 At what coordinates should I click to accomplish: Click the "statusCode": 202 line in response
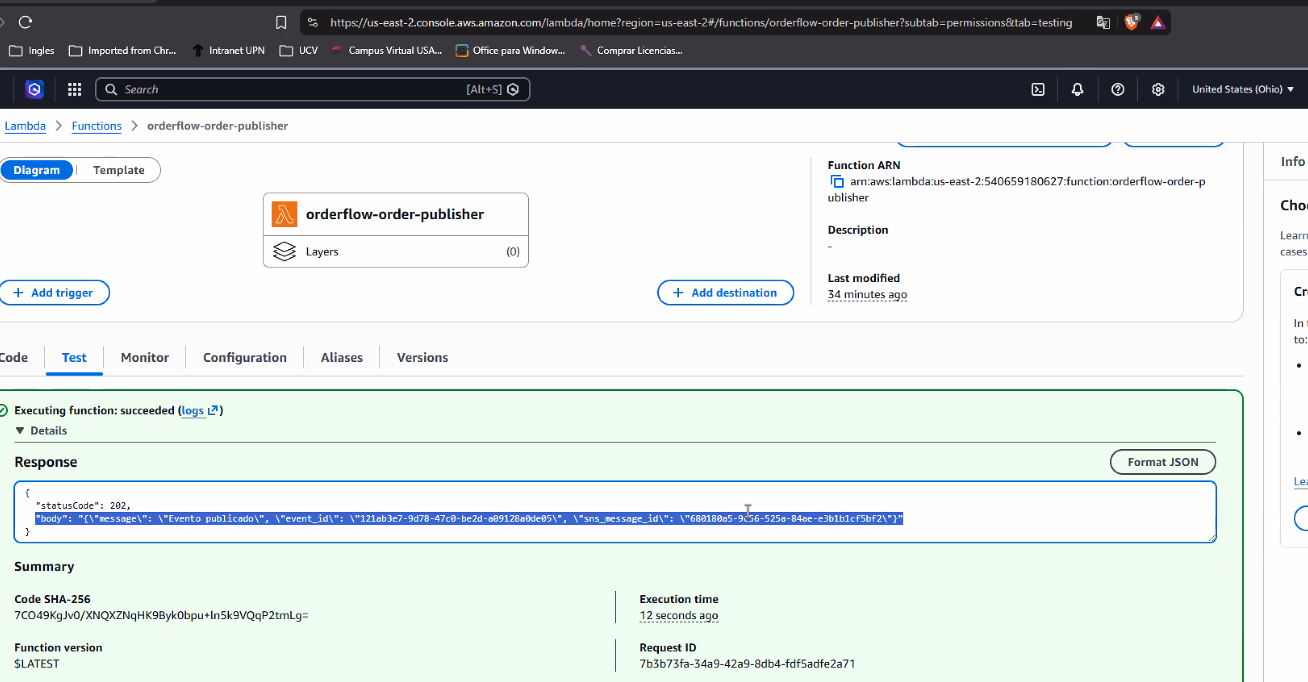click(83, 505)
